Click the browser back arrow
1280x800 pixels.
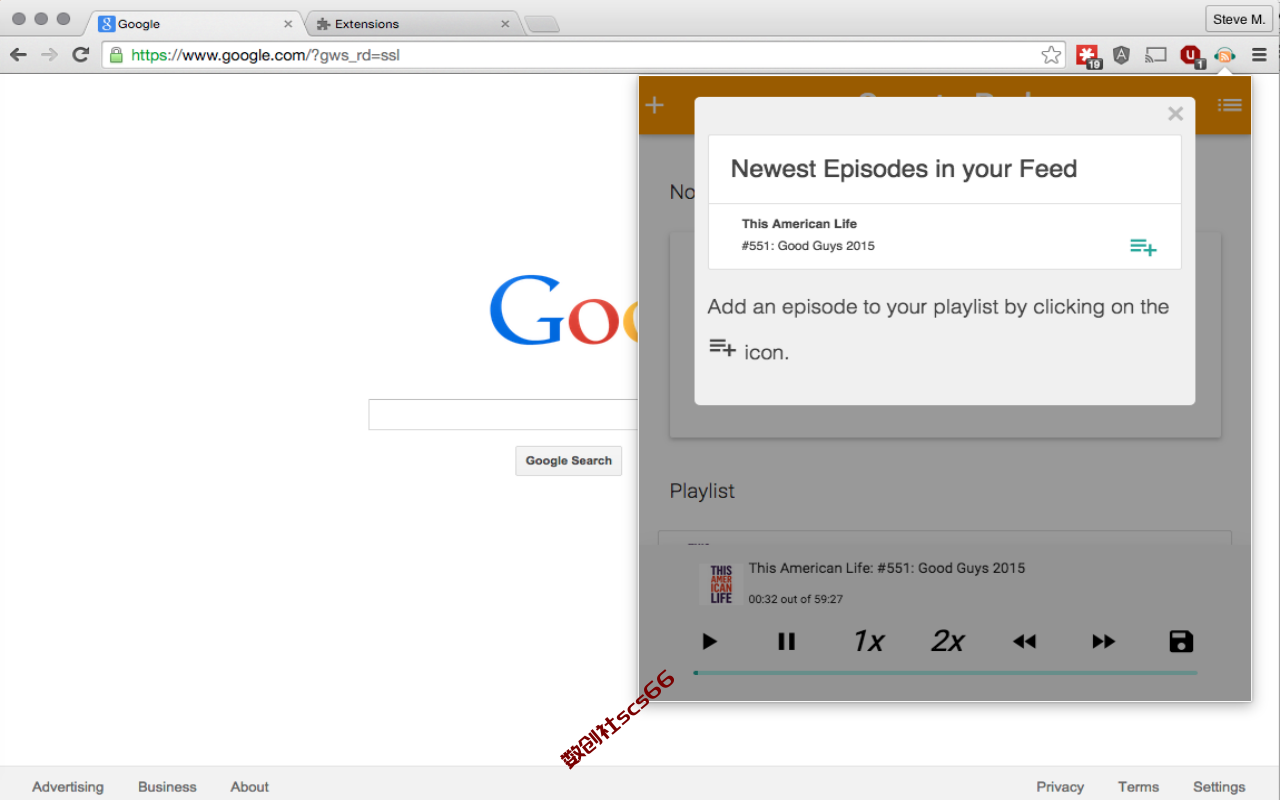click(18, 54)
